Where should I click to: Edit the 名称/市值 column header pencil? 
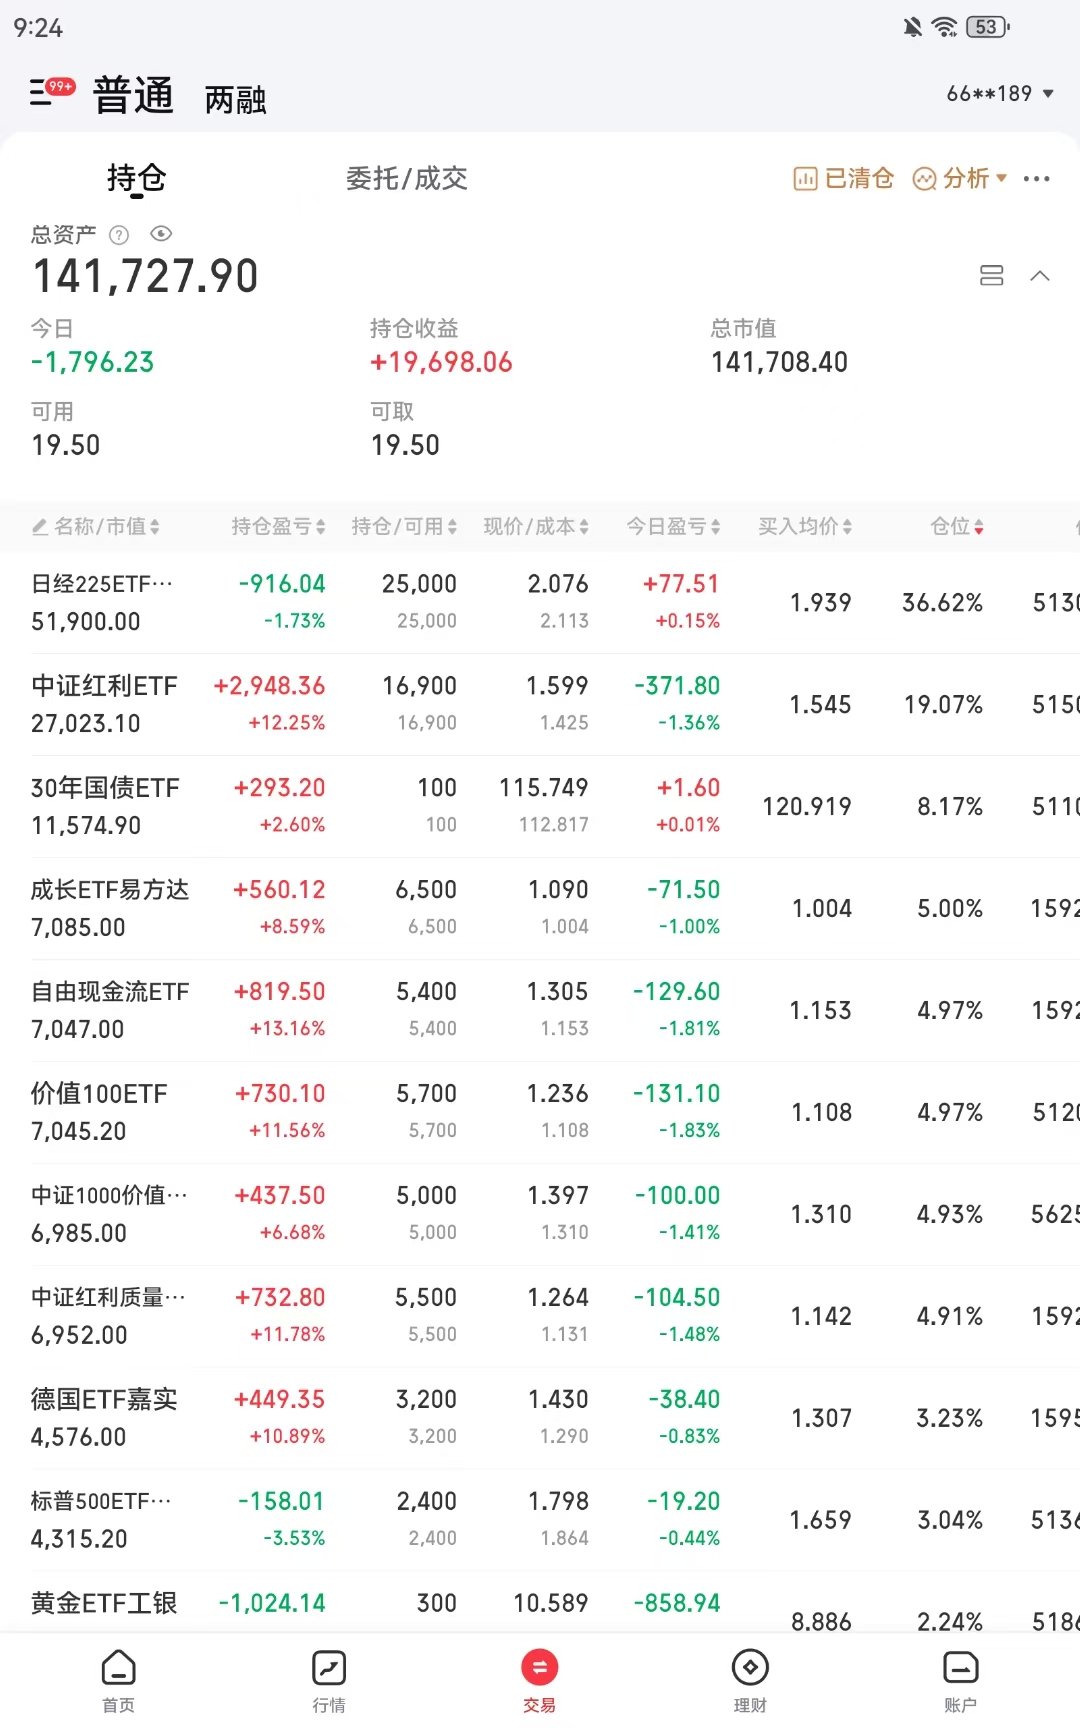40,527
